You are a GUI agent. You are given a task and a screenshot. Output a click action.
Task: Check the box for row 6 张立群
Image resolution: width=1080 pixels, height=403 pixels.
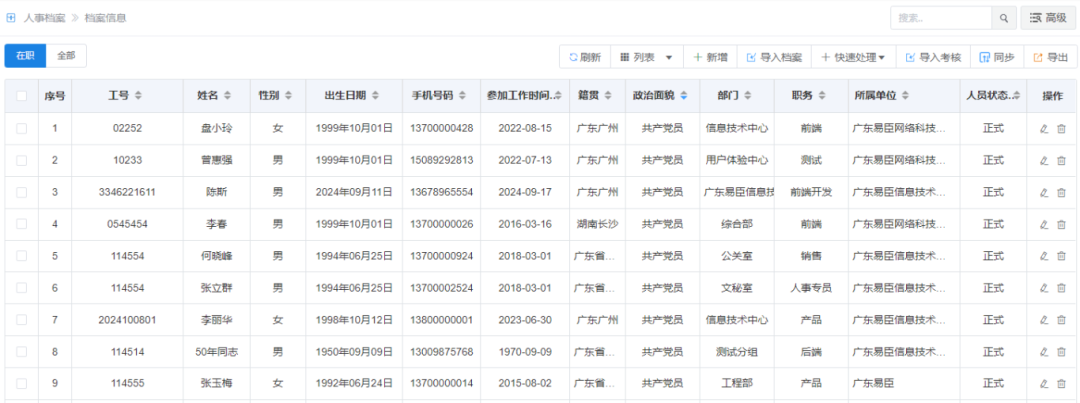(x=22, y=288)
